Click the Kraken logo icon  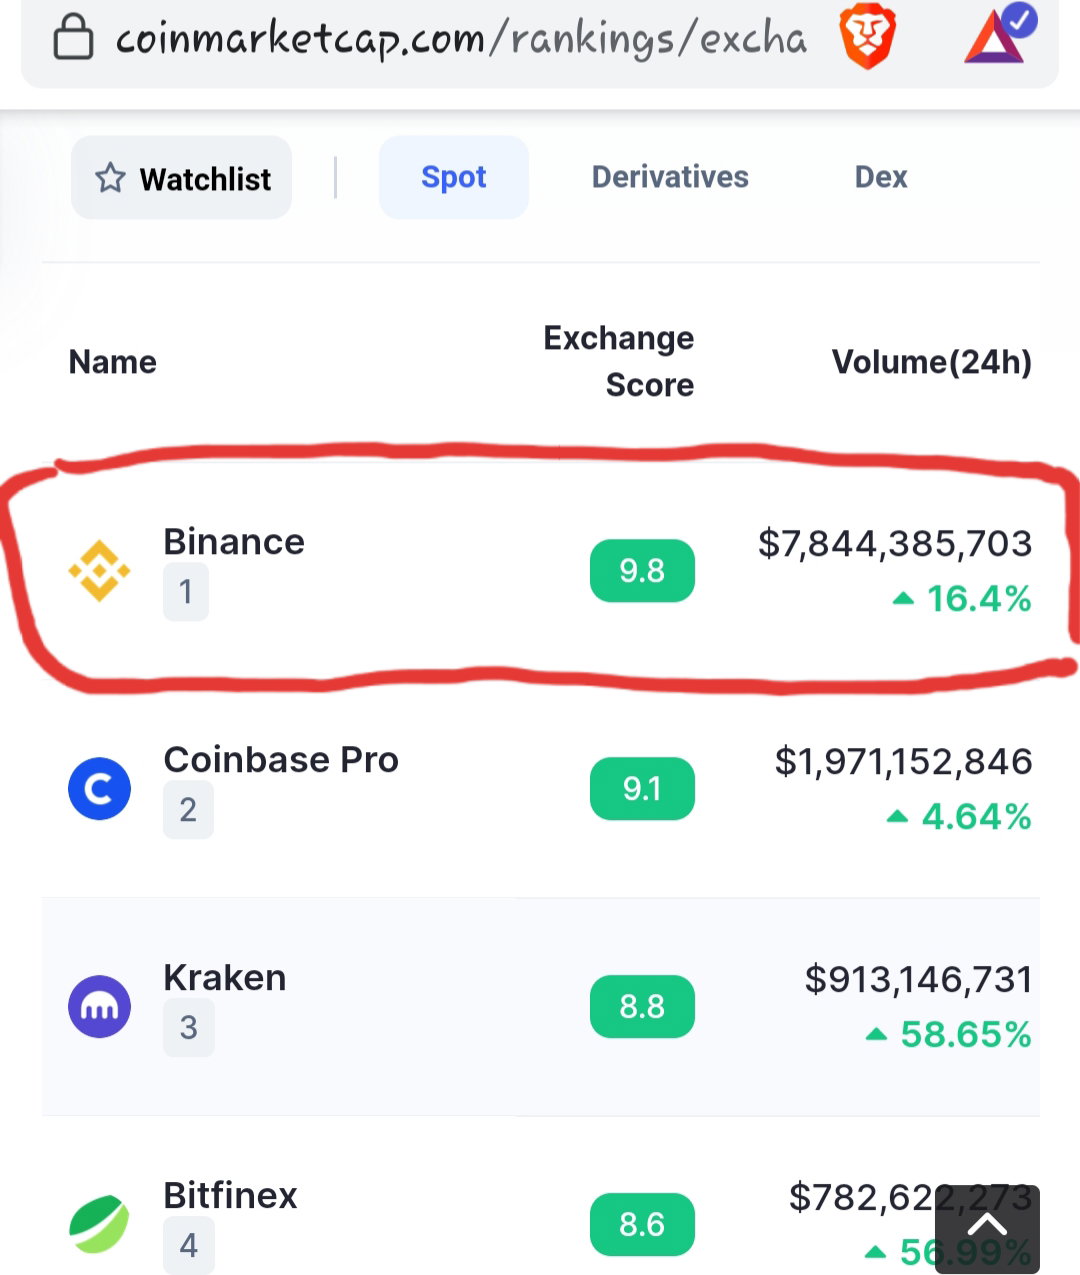99,1006
